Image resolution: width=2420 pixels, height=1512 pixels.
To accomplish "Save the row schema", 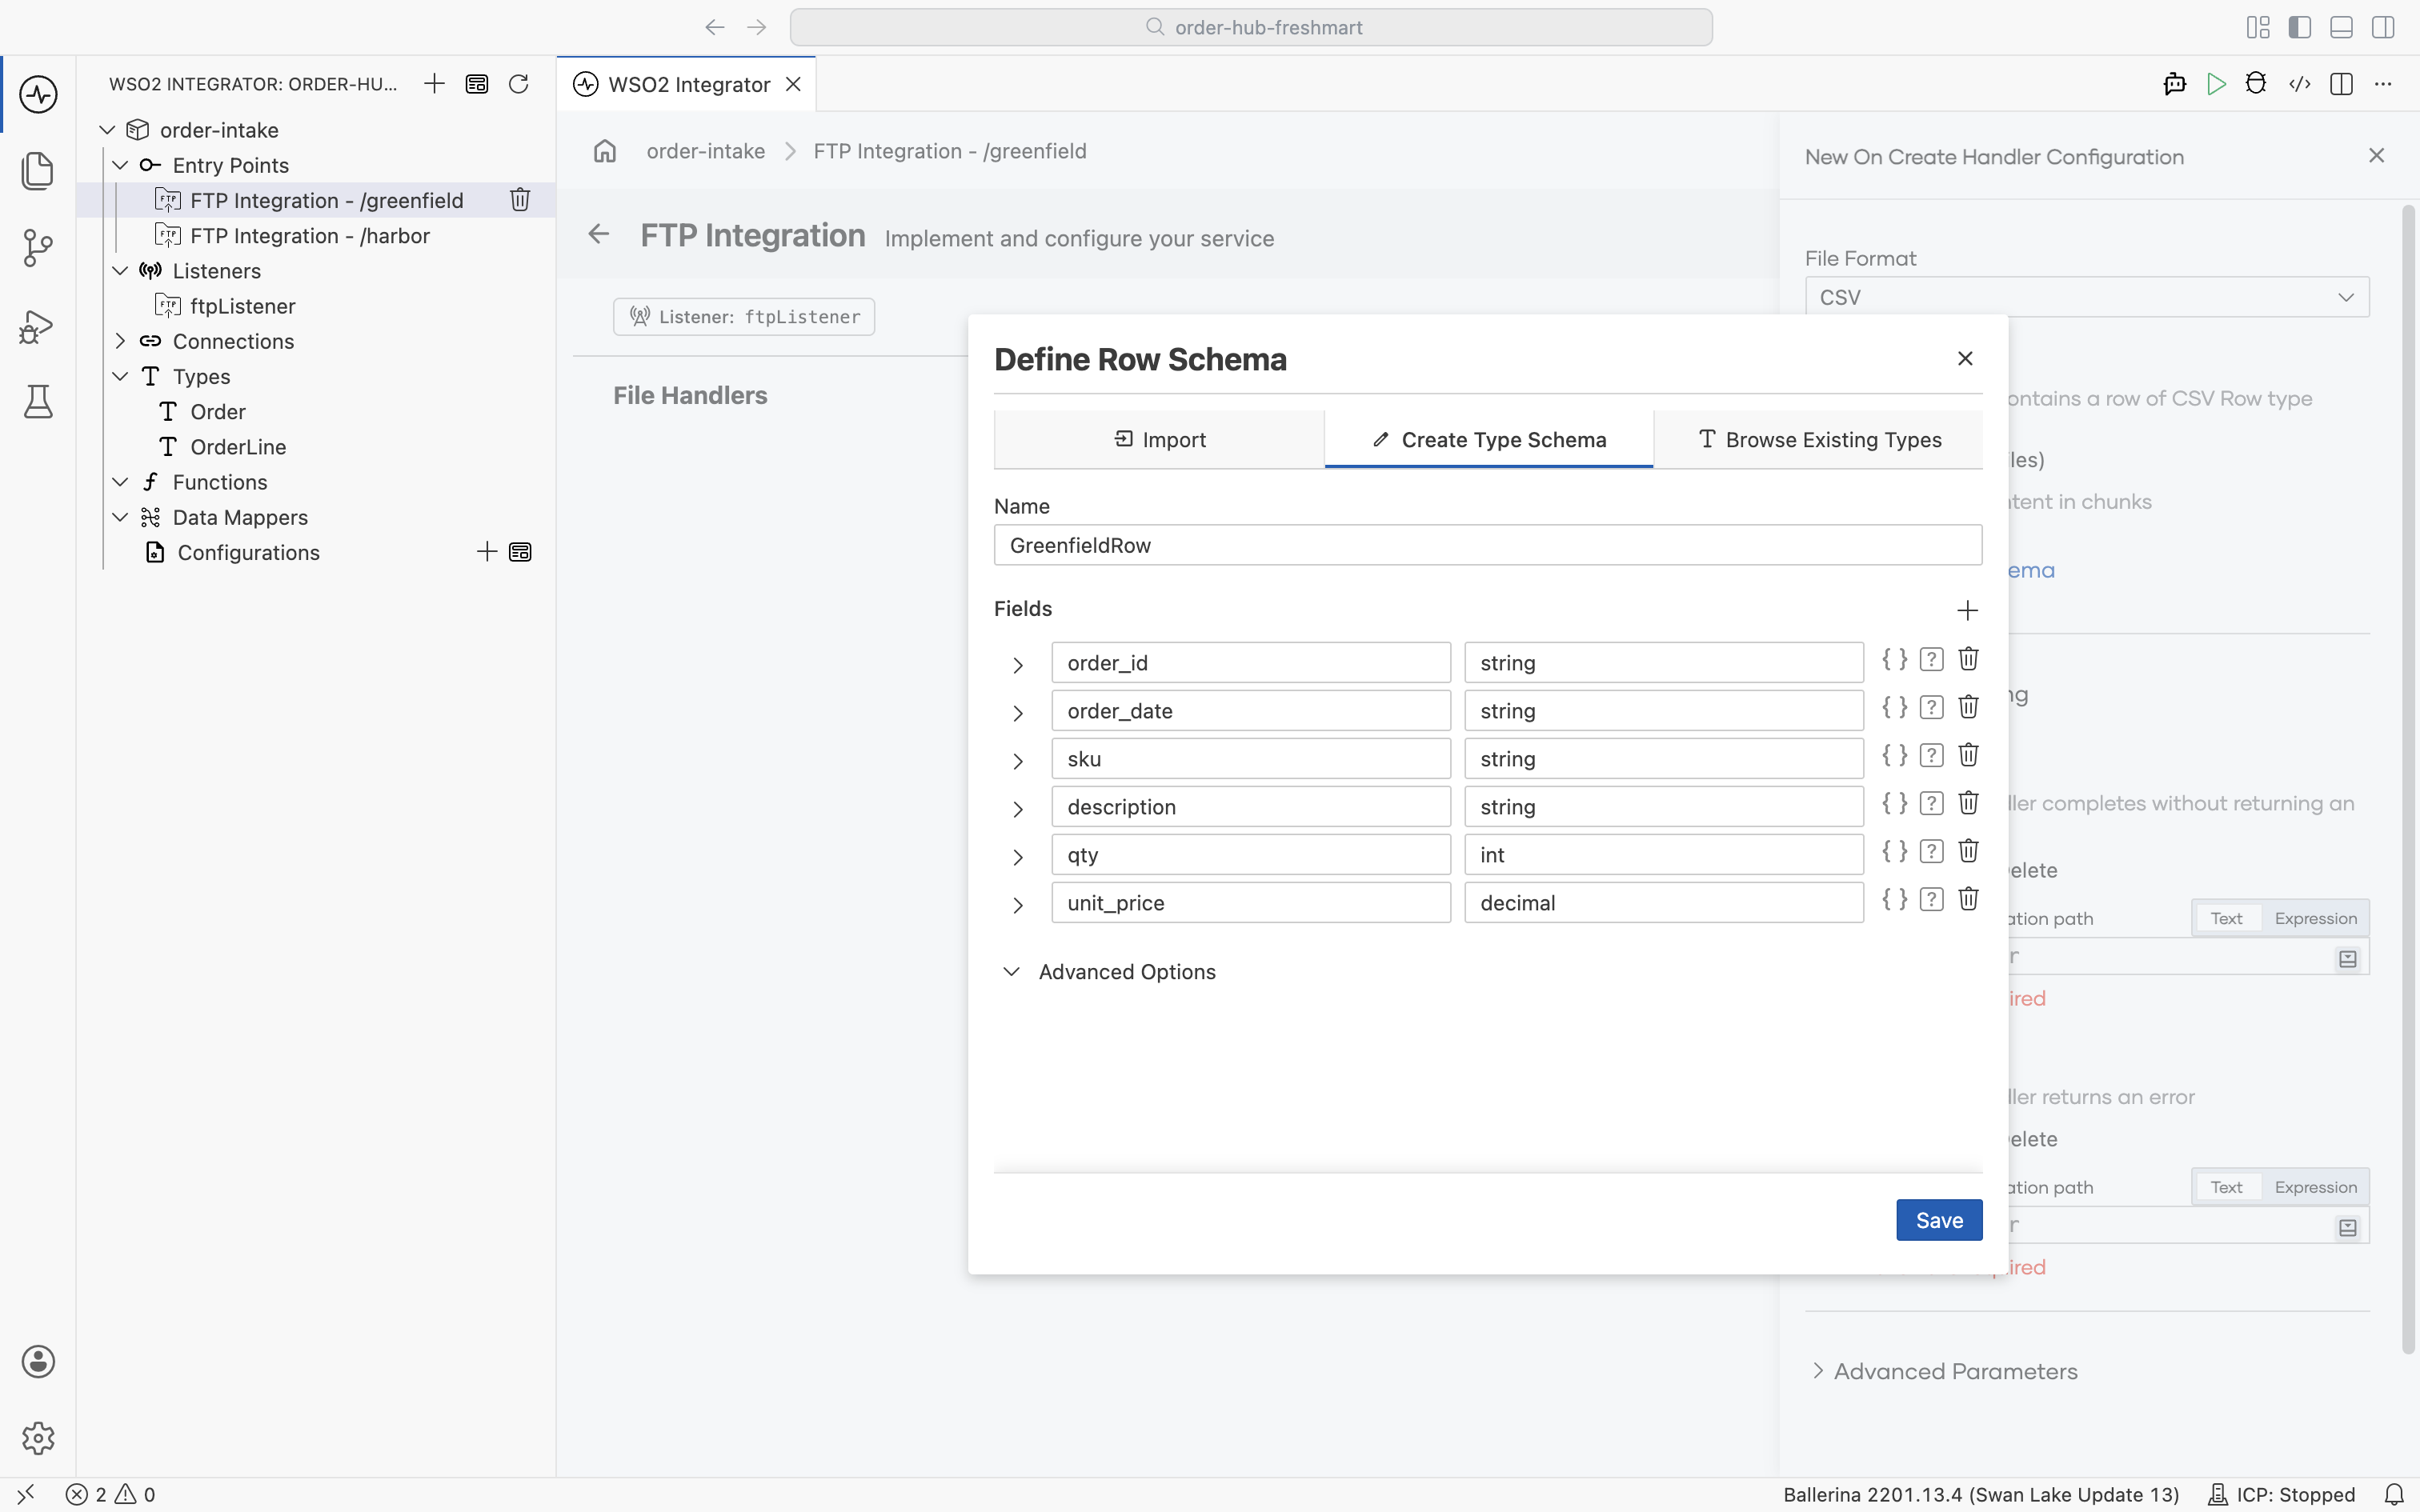I will 1939,1220.
